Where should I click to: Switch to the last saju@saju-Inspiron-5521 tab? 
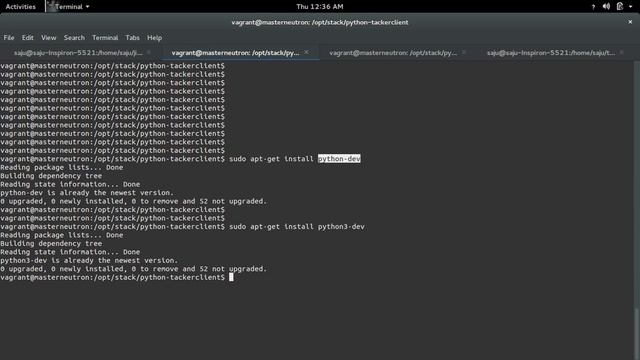(551, 53)
